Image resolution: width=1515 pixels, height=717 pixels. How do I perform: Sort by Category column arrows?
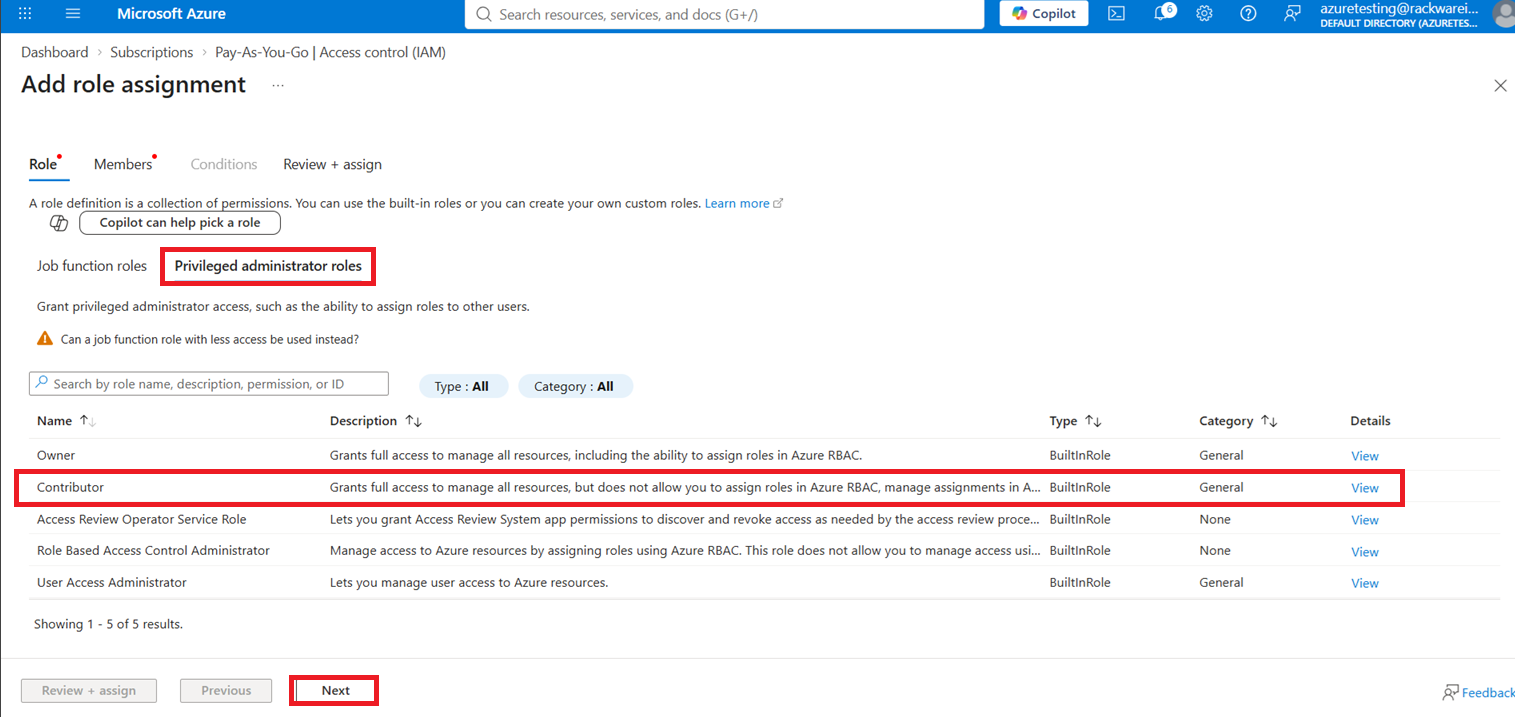click(x=1268, y=421)
